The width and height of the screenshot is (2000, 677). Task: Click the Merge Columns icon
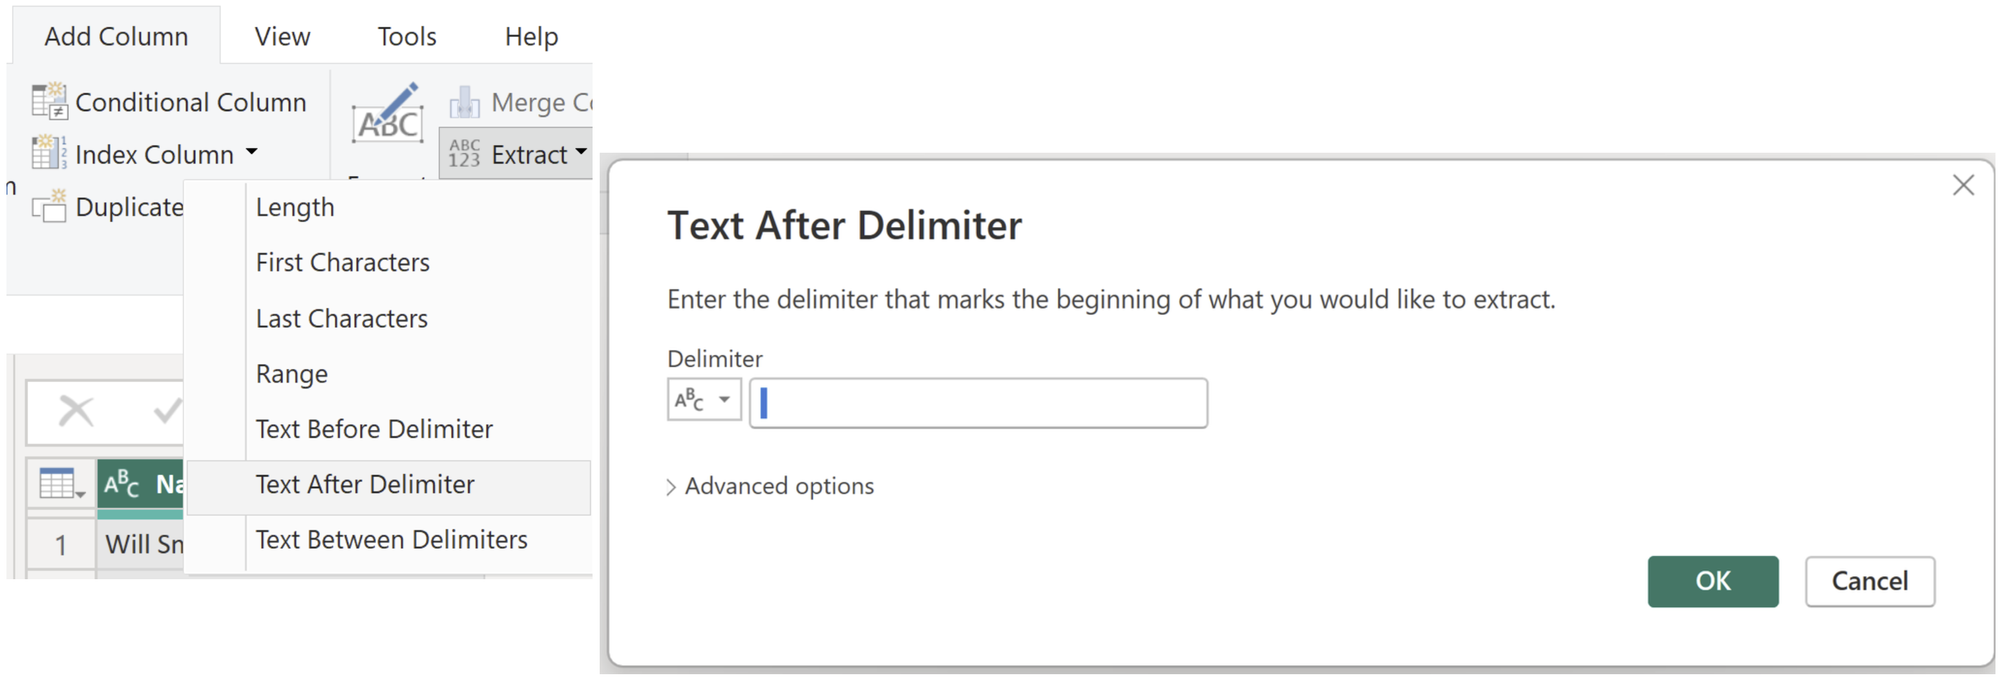465,102
